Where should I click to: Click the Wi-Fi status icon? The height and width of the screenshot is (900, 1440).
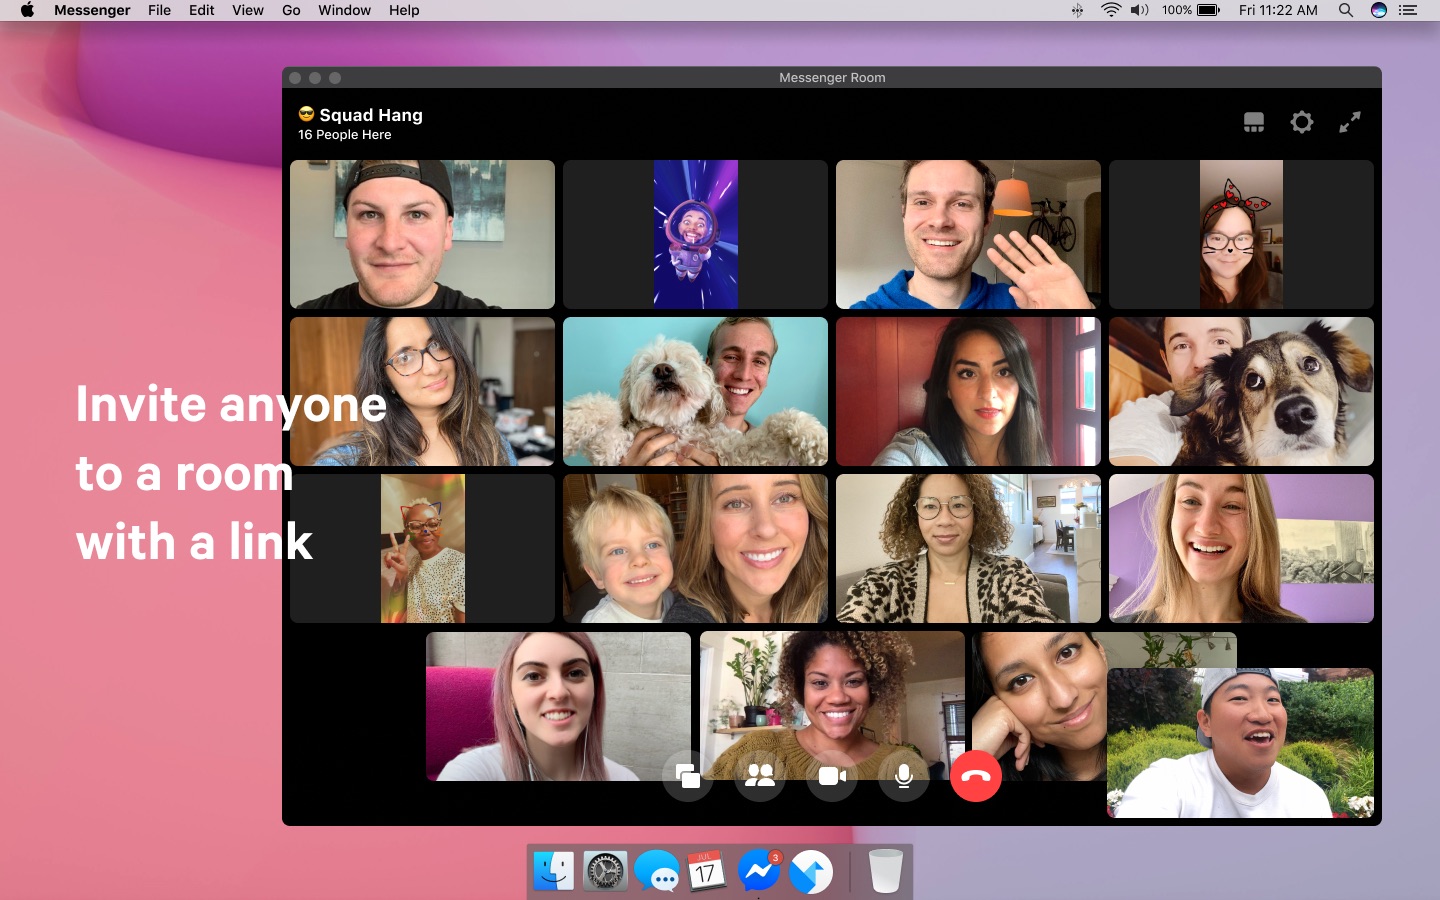click(1110, 10)
